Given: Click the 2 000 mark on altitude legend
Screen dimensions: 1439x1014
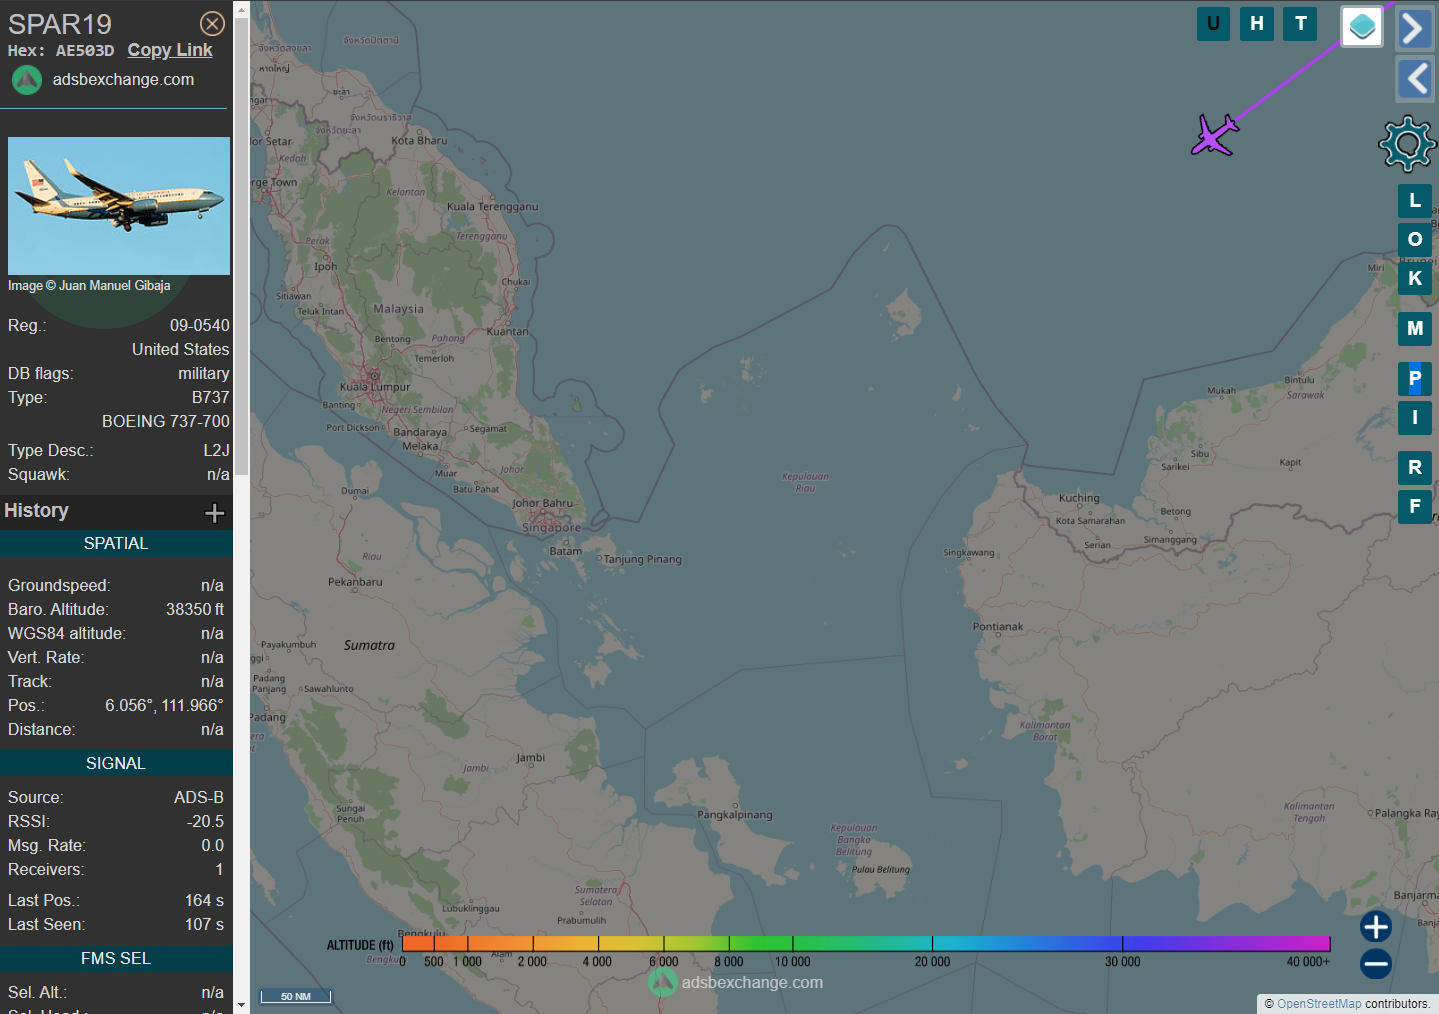Looking at the screenshot, I should [532, 962].
